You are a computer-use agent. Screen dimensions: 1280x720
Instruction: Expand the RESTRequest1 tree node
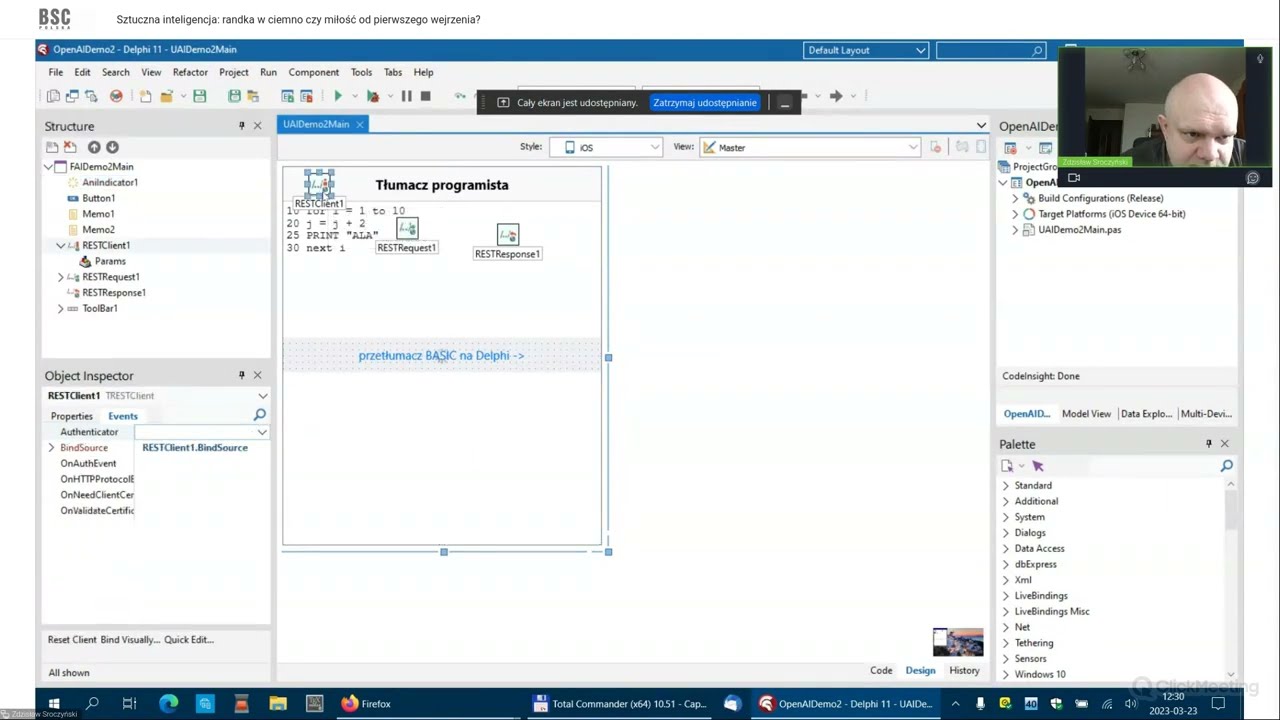[61, 277]
